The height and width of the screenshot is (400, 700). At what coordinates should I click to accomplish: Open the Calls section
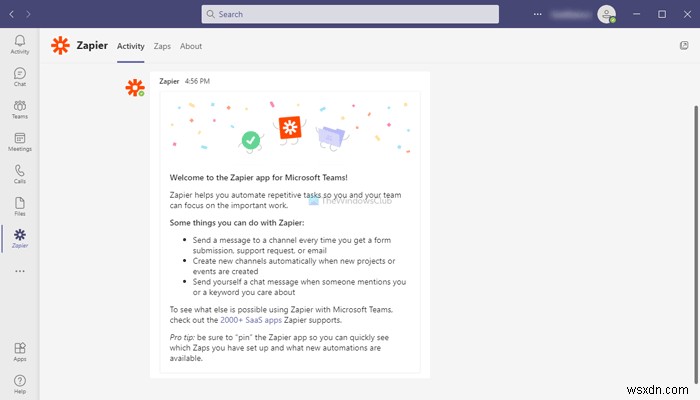[x=20, y=174]
